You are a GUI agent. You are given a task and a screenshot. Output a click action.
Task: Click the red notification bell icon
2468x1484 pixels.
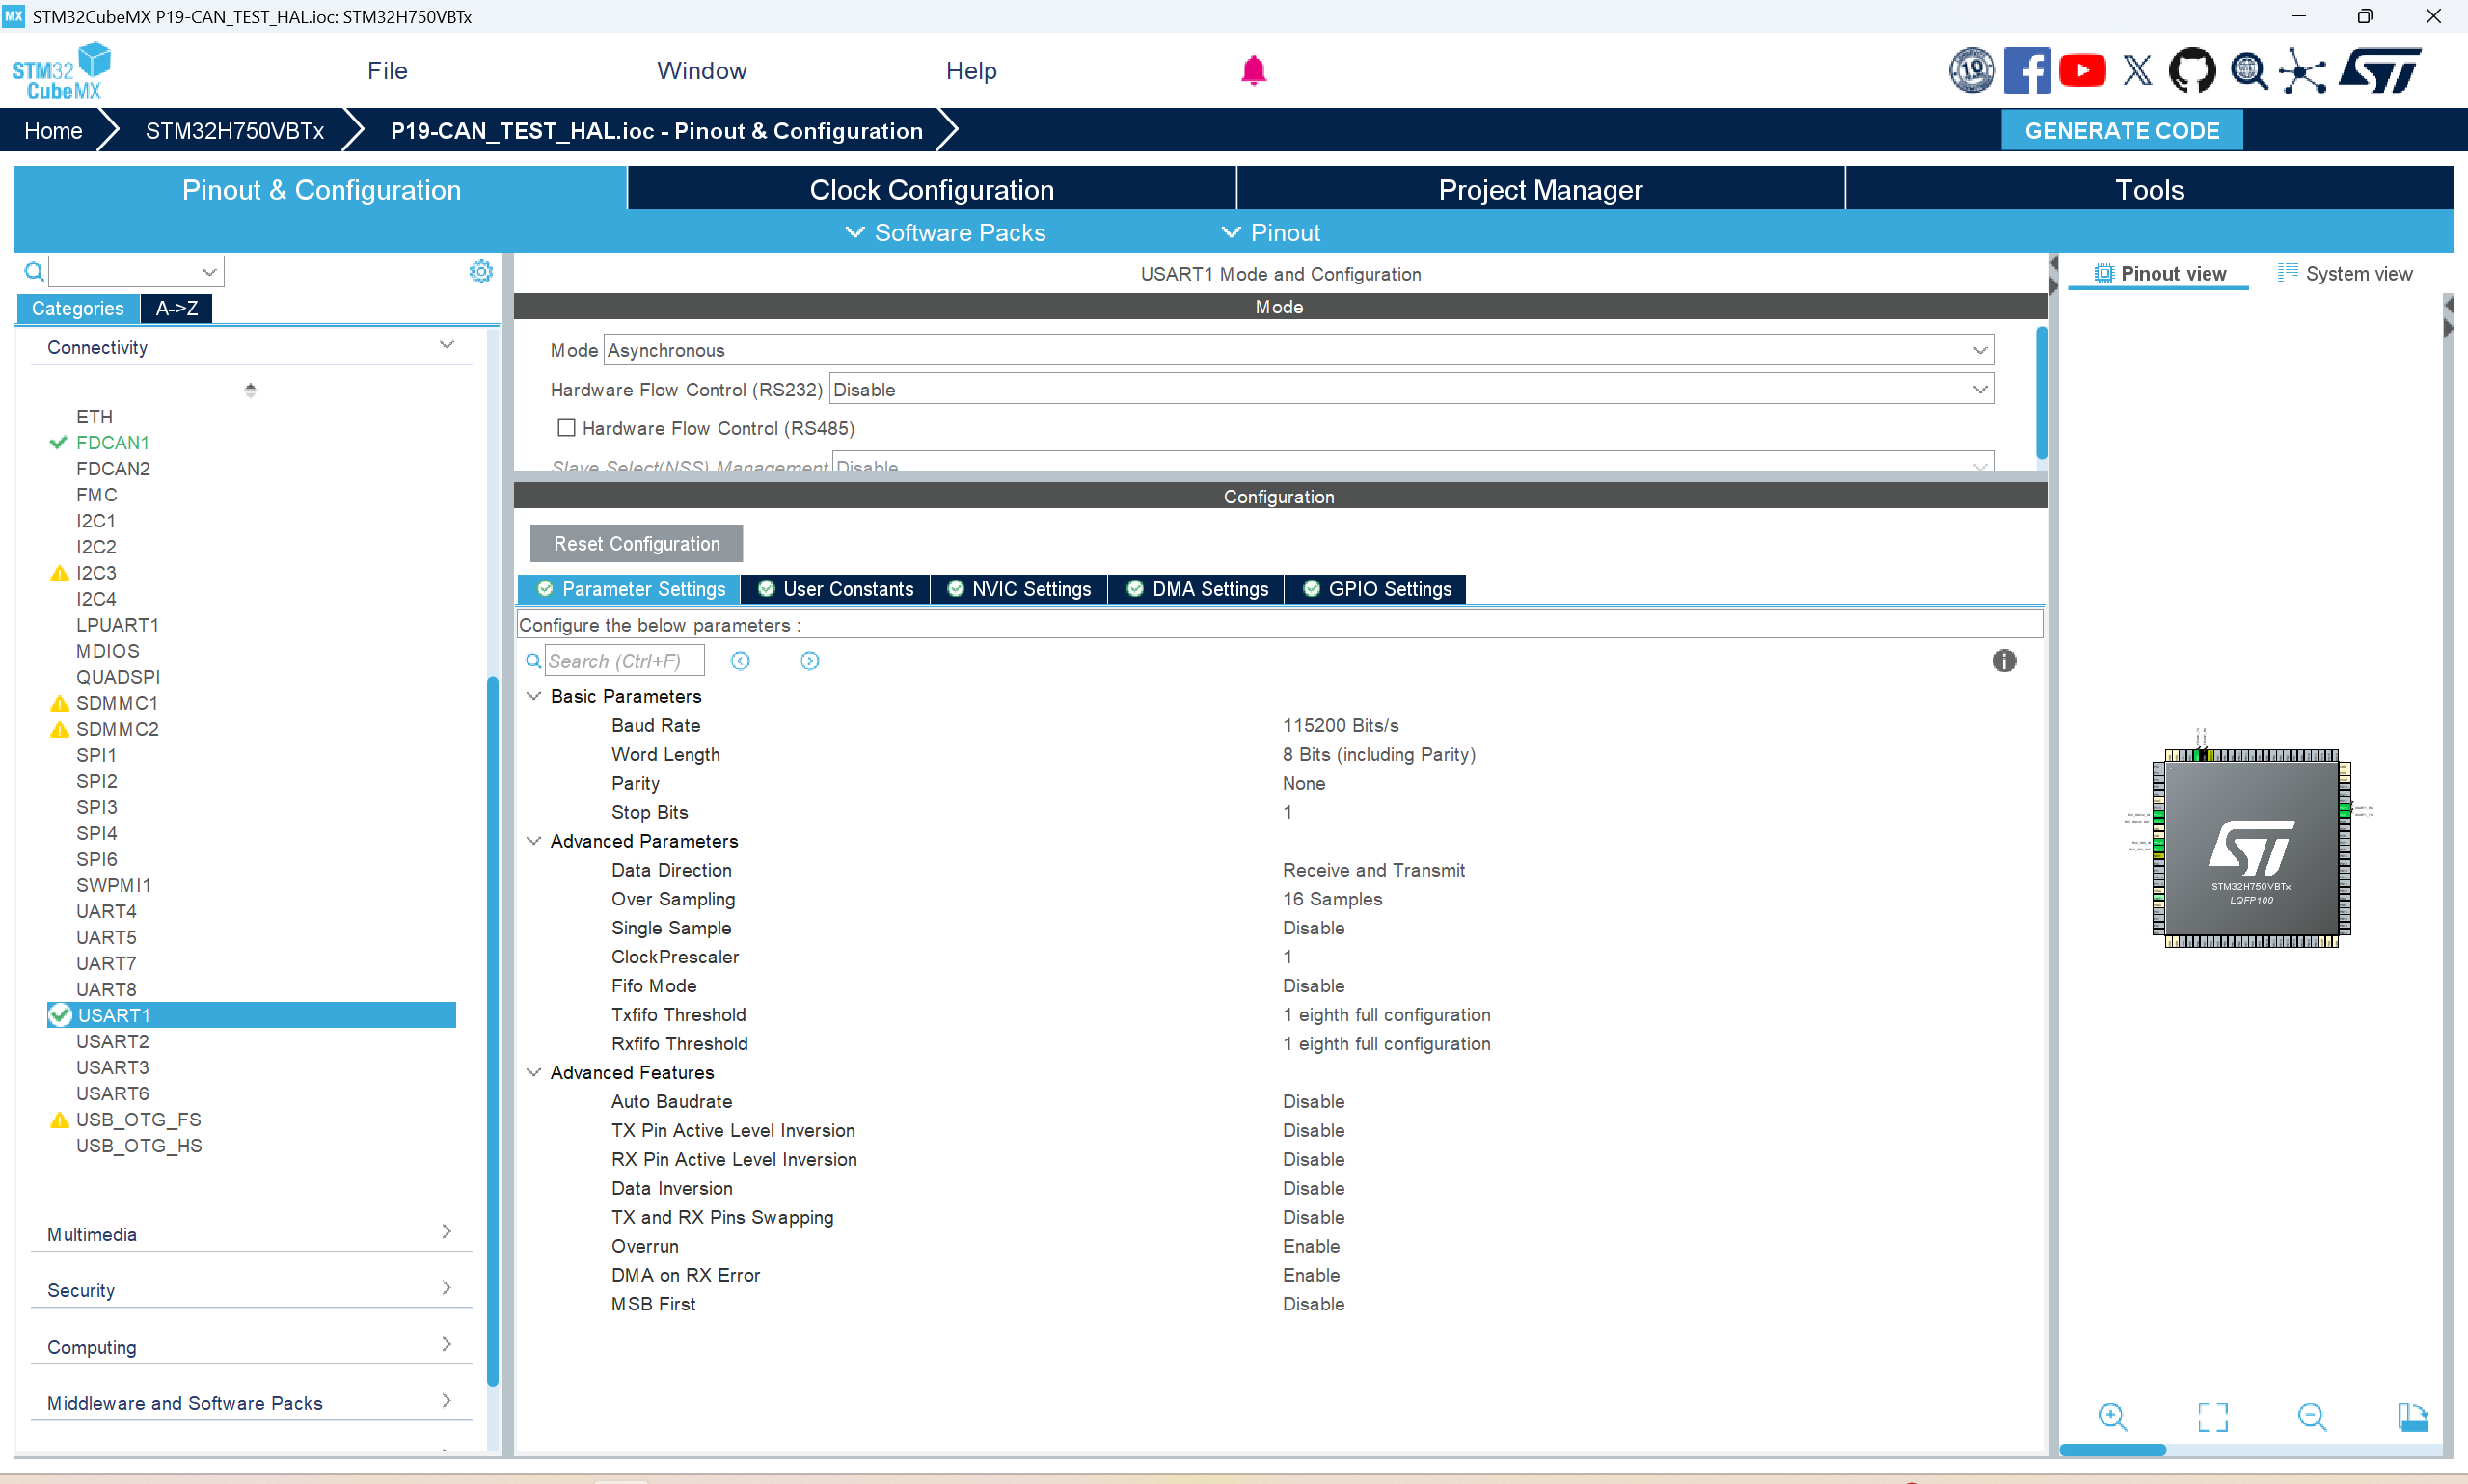(1253, 71)
